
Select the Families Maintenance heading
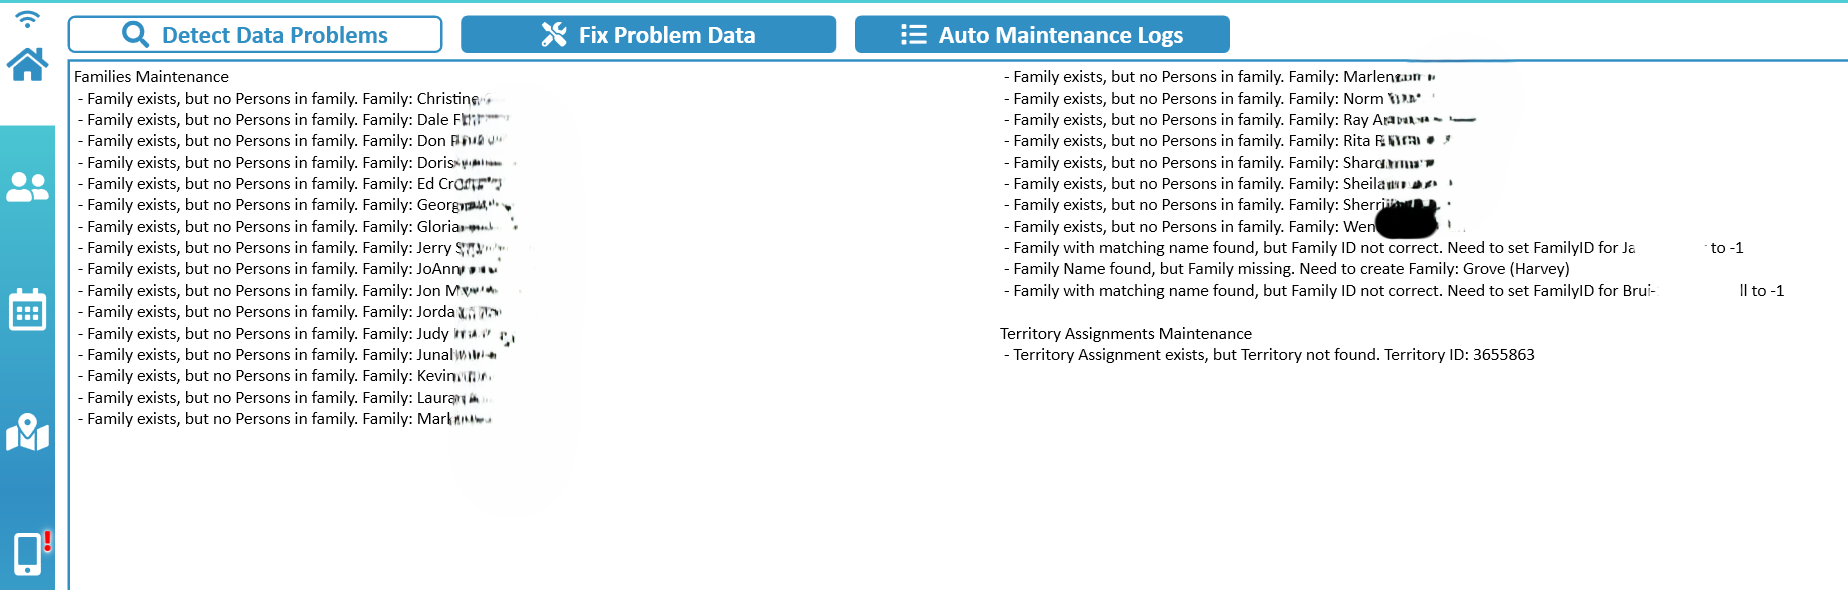[151, 77]
